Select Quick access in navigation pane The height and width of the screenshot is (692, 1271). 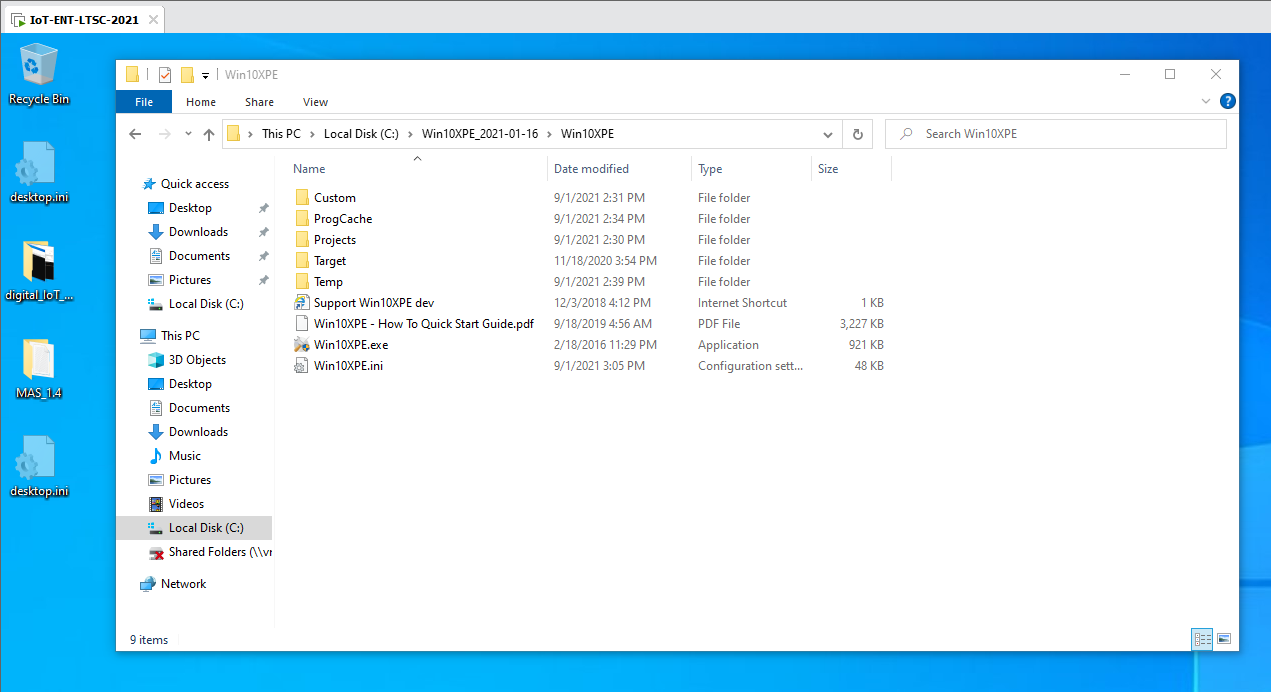click(x=194, y=184)
